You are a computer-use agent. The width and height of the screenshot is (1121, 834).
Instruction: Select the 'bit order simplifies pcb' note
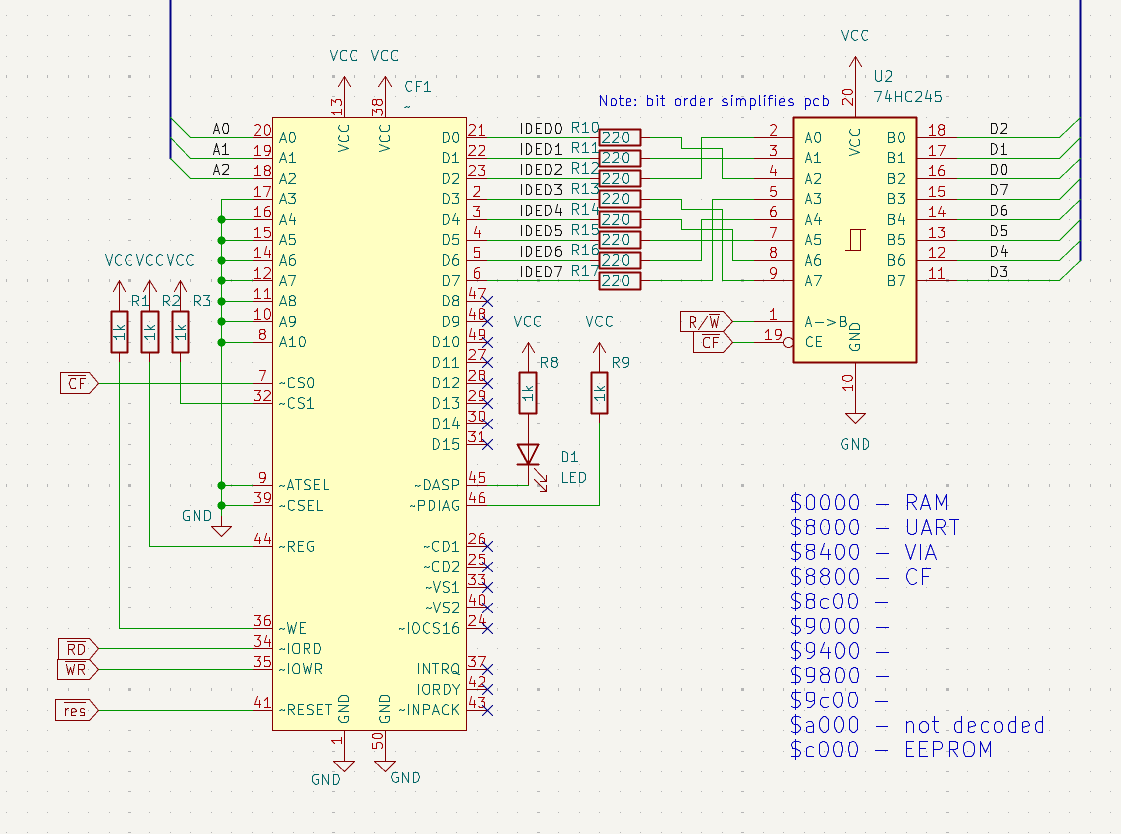coord(714,101)
